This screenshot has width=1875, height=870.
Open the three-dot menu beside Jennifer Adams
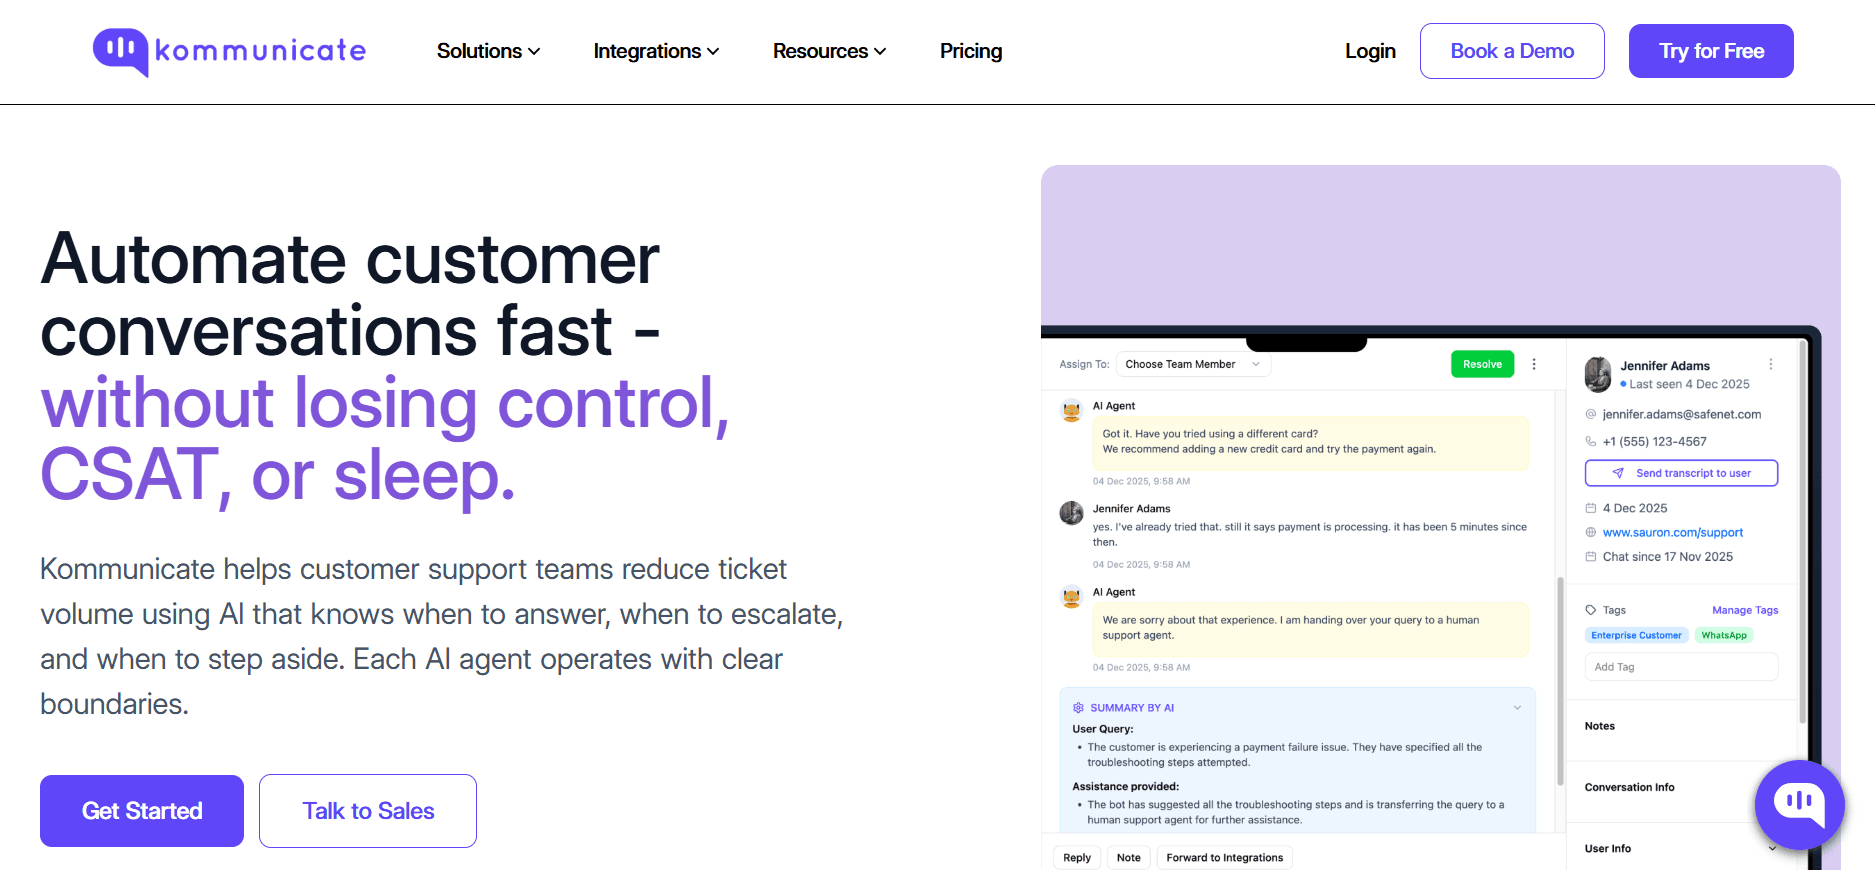point(1770,364)
